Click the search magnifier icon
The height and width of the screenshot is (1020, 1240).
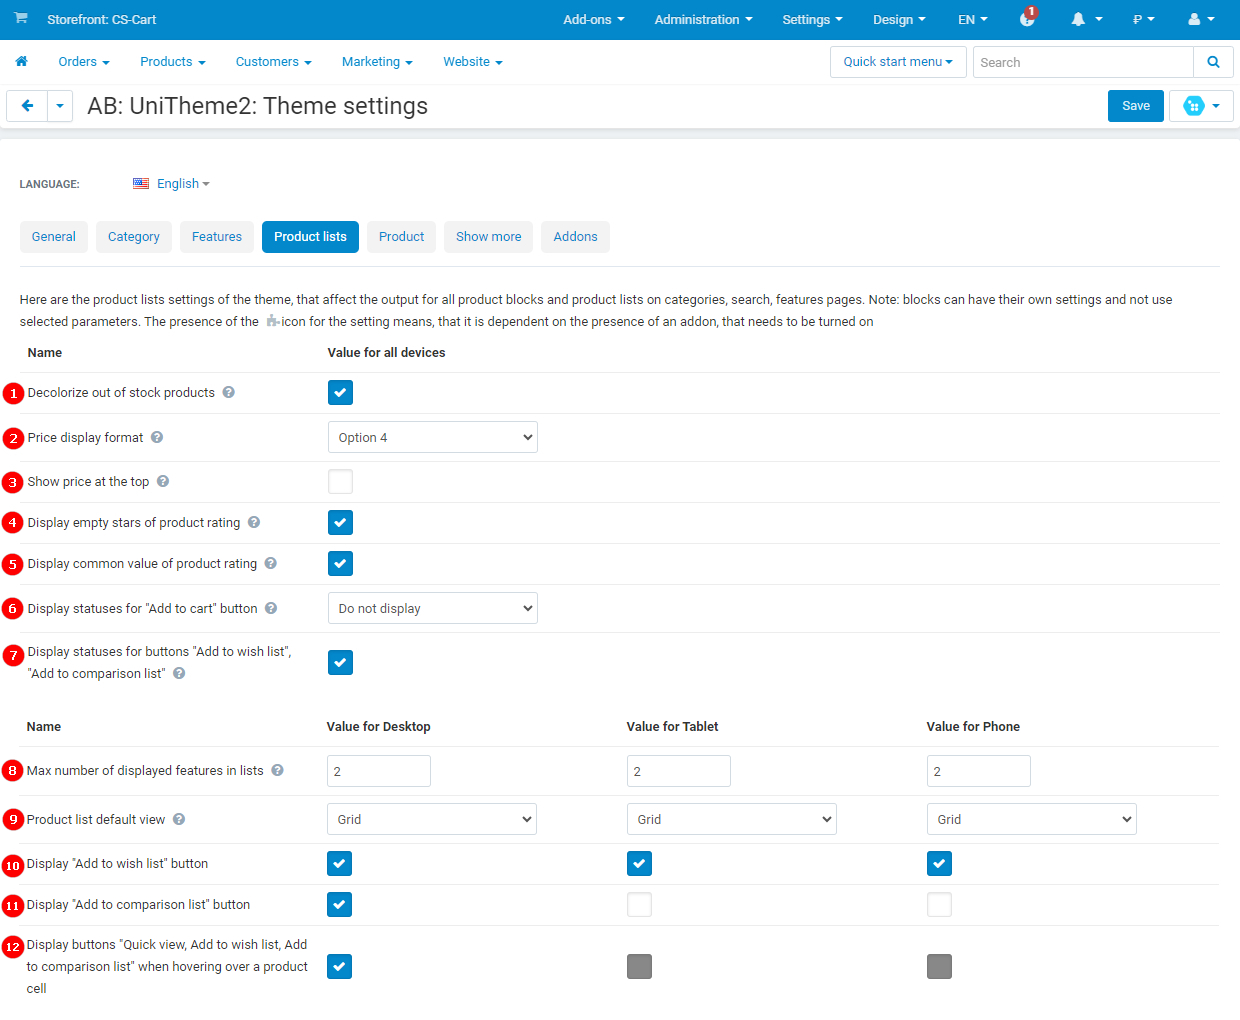pos(1213,62)
